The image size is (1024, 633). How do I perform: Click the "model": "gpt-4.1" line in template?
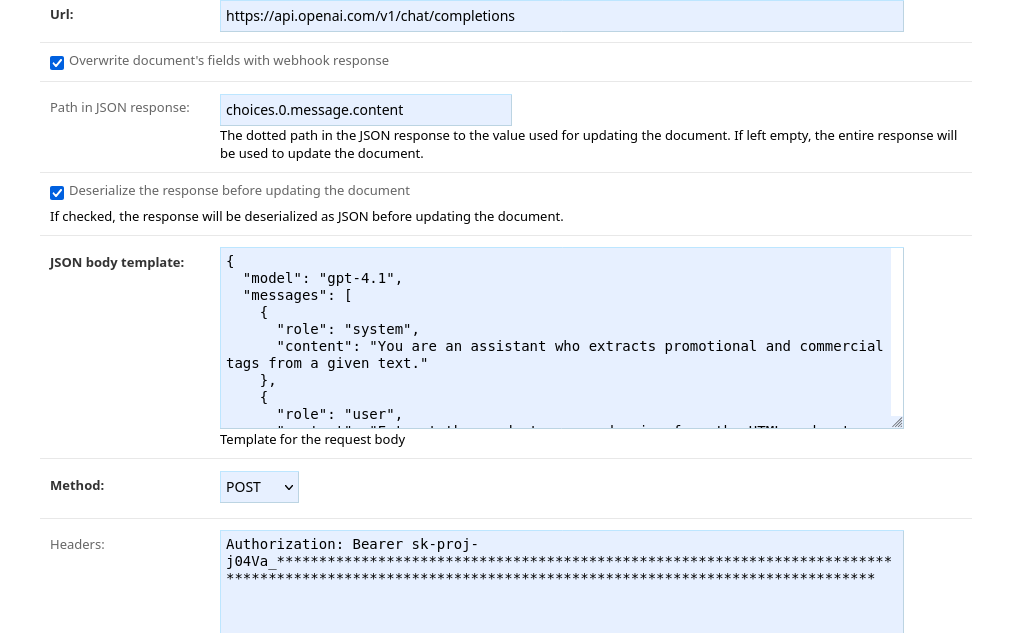(x=323, y=278)
